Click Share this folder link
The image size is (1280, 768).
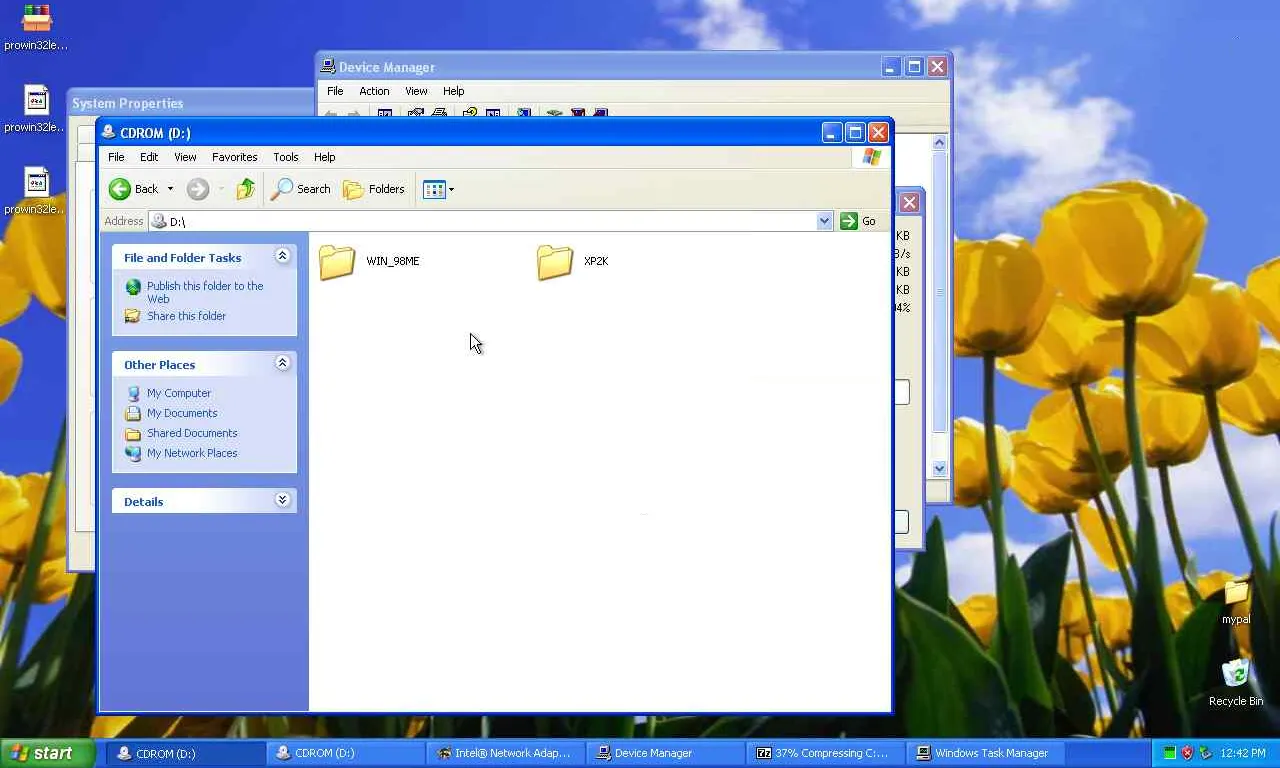click(186, 316)
